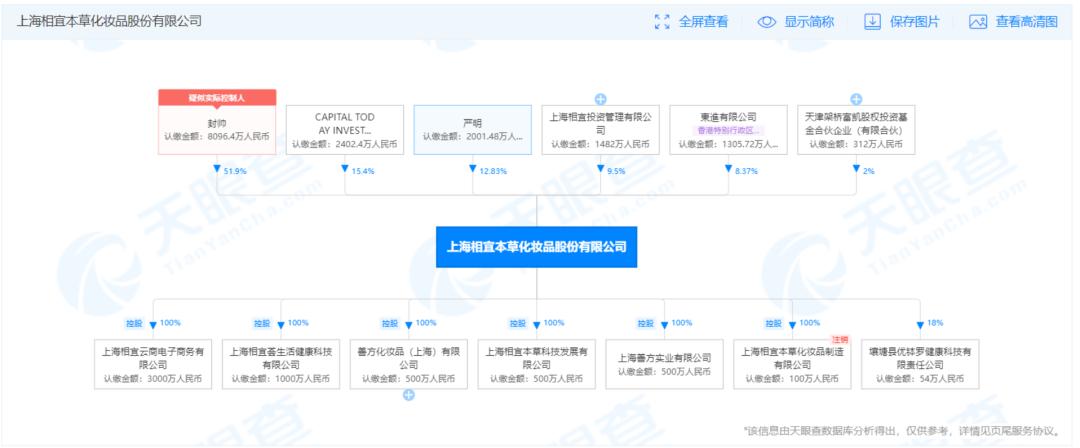Select shareholder node 严明
This screenshot has height=448, width=1080.
point(472,130)
